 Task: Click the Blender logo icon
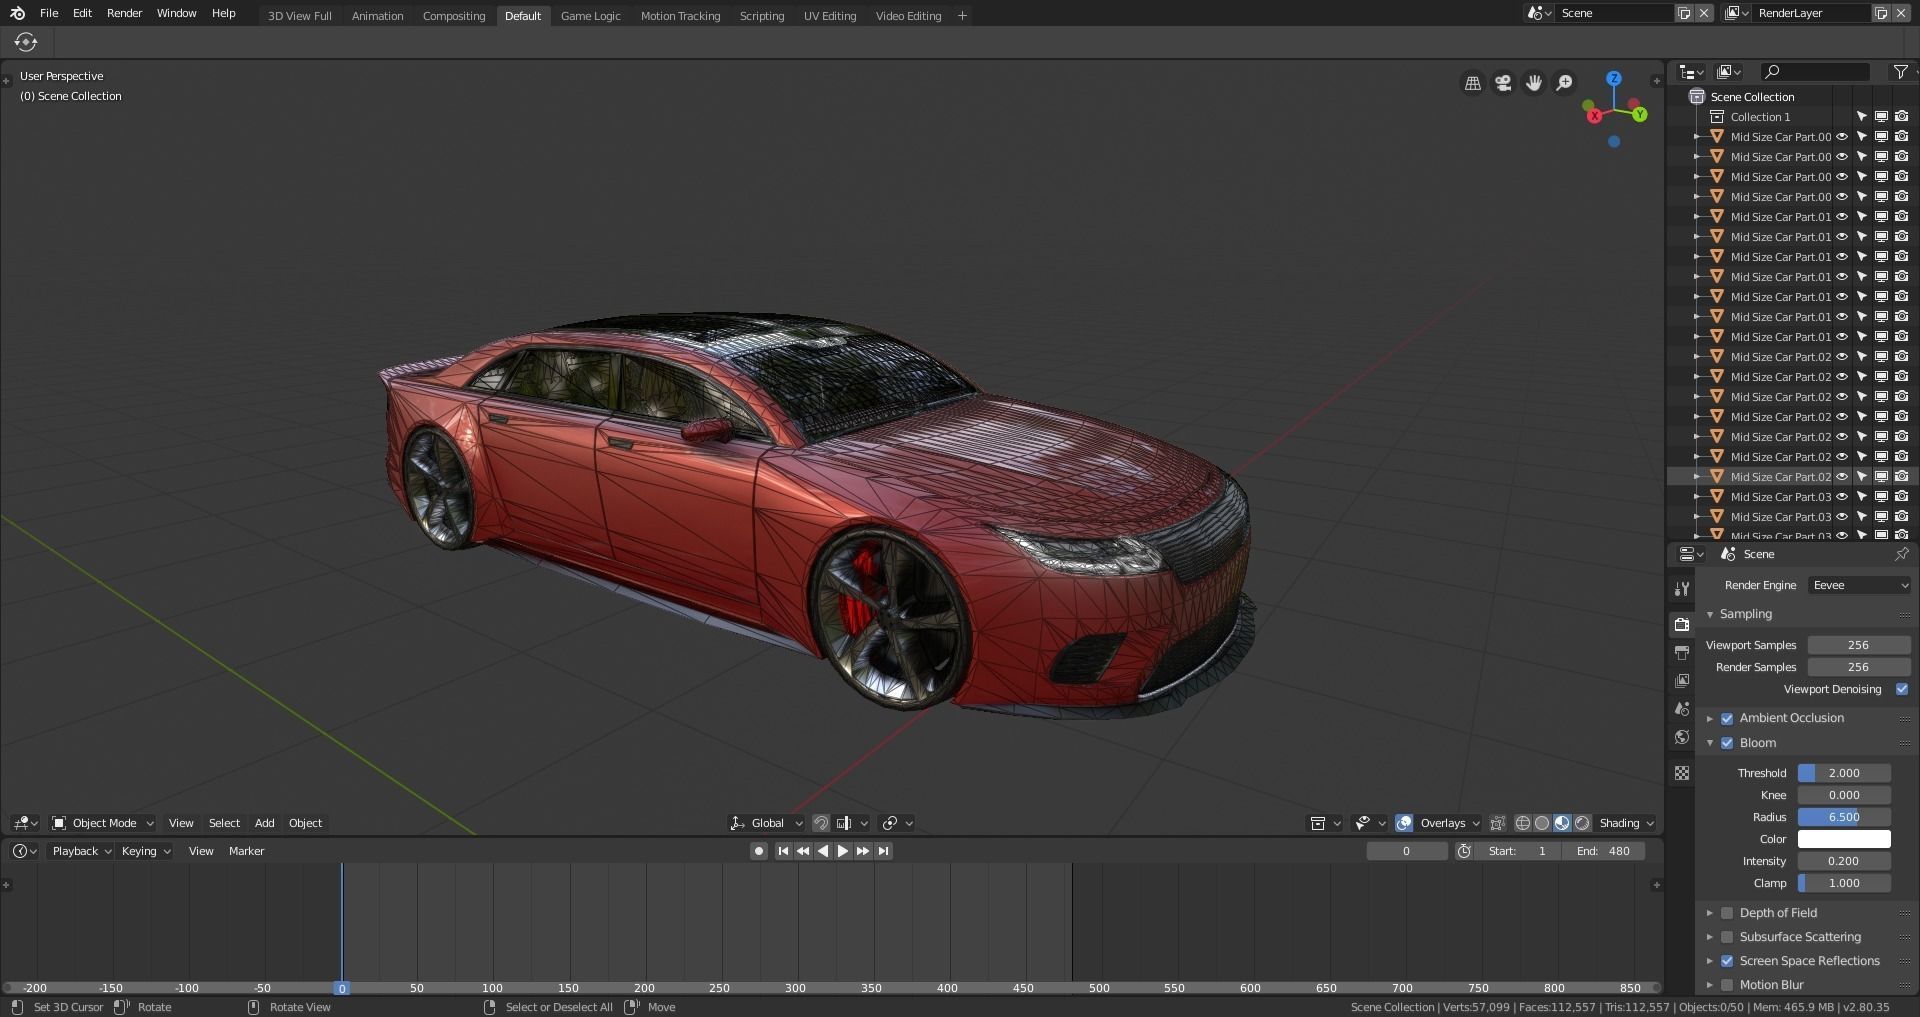pyautogui.click(x=17, y=13)
